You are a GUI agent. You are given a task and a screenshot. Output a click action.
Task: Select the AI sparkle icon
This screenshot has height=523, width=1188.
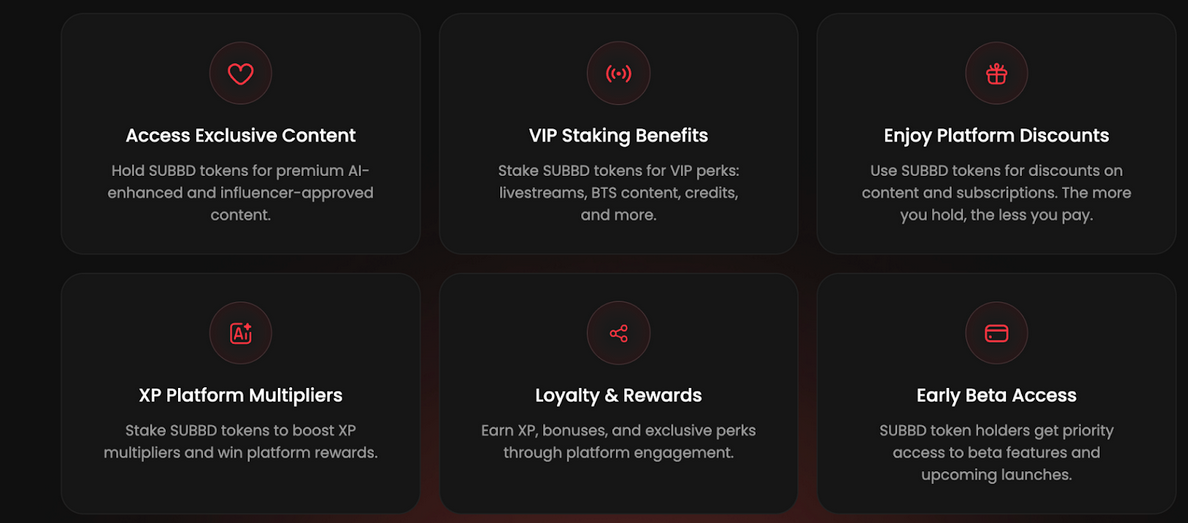[x=240, y=333]
